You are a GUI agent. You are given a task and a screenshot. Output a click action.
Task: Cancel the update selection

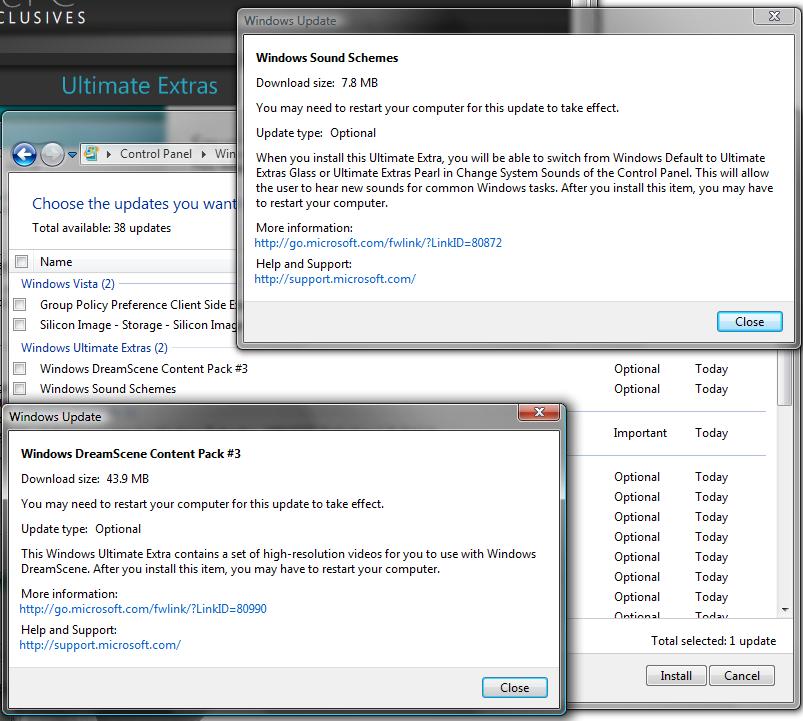pyautogui.click(x=742, y=676)
